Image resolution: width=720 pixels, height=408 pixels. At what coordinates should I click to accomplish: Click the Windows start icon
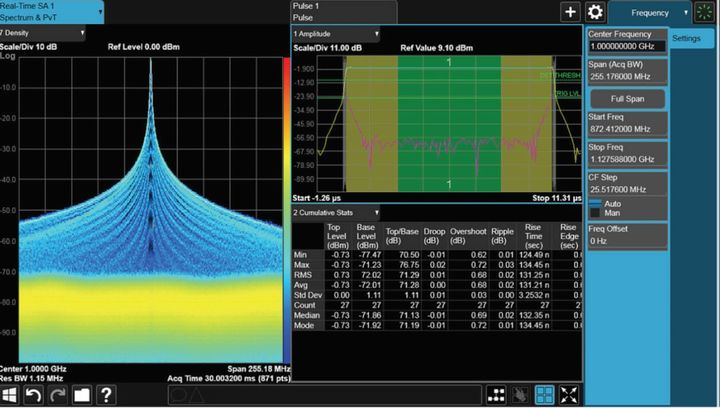pos(10,395)
